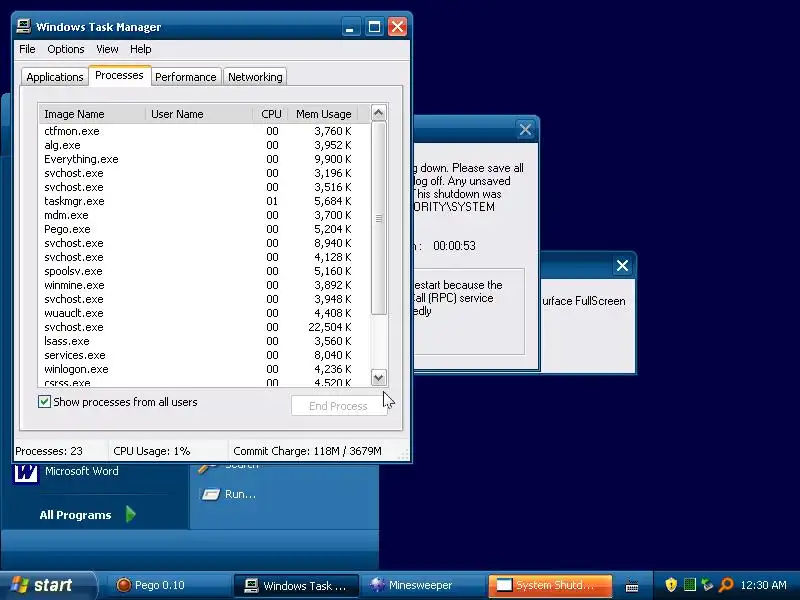Open System Shutdown taskbar button
Screen dimensions: 800x600
[x=550, y=585]
